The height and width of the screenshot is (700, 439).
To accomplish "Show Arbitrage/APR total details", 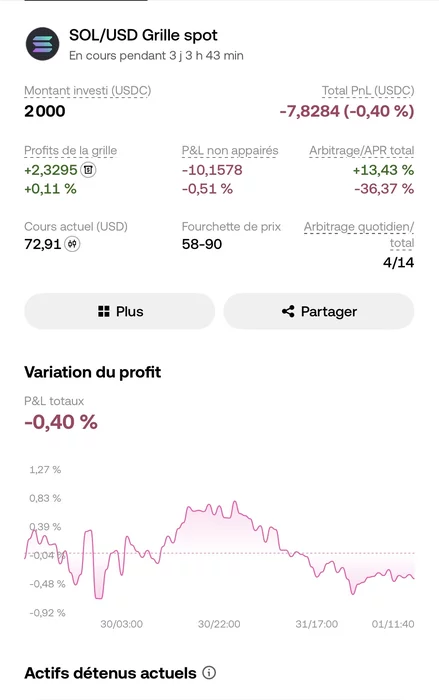I will (x=362, y=150).
